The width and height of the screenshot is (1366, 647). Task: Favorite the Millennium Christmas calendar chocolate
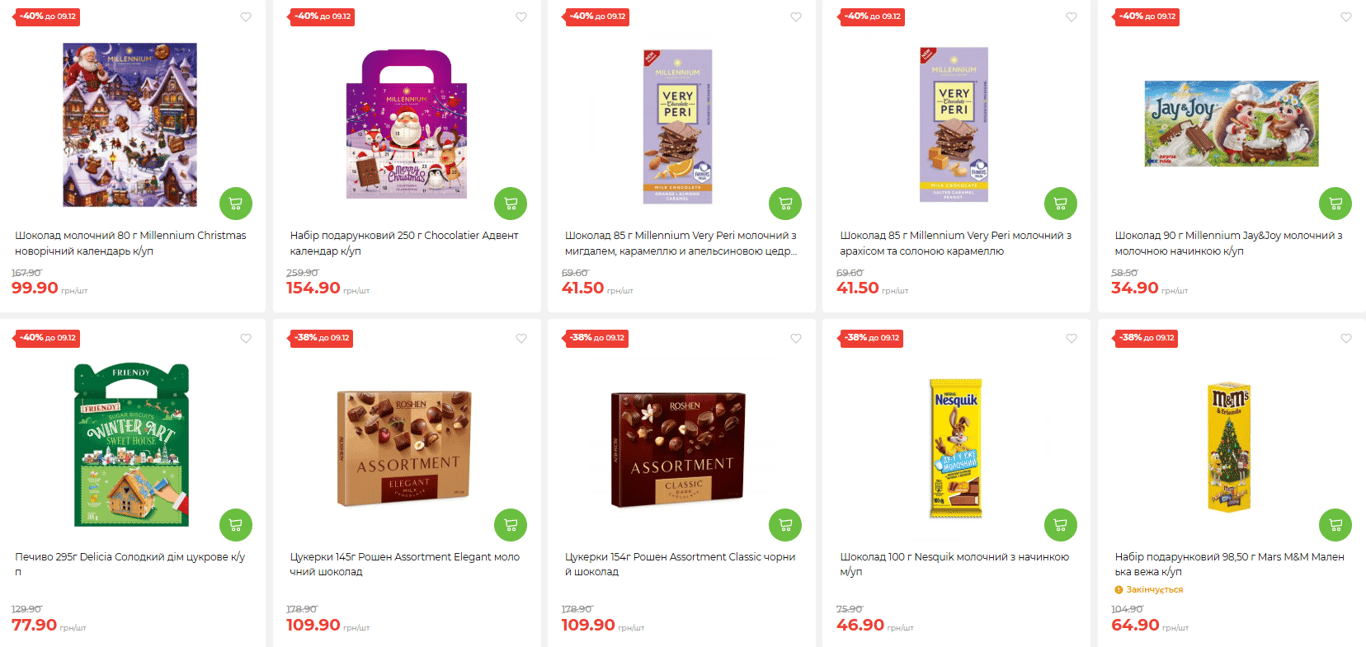coord(246,17)
